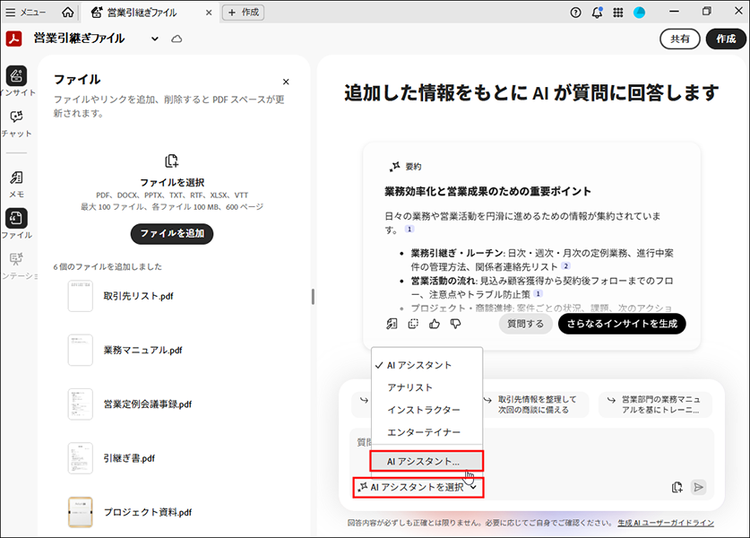The image size is (750, 538).
Task: Copy the summary with the copy icon
Action: (x=413, y=323)
